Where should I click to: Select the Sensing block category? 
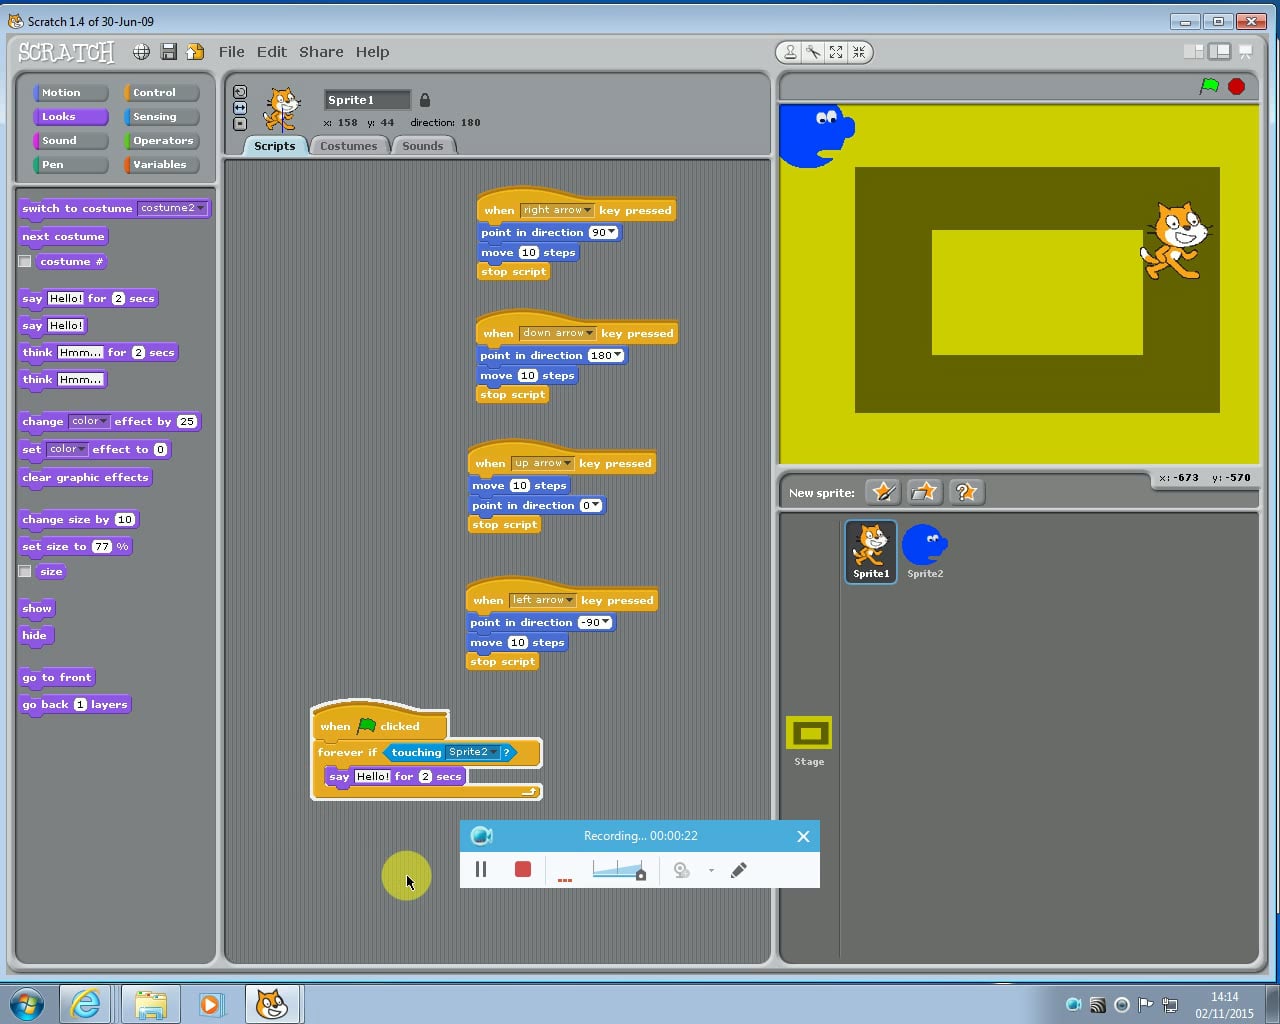161,116
